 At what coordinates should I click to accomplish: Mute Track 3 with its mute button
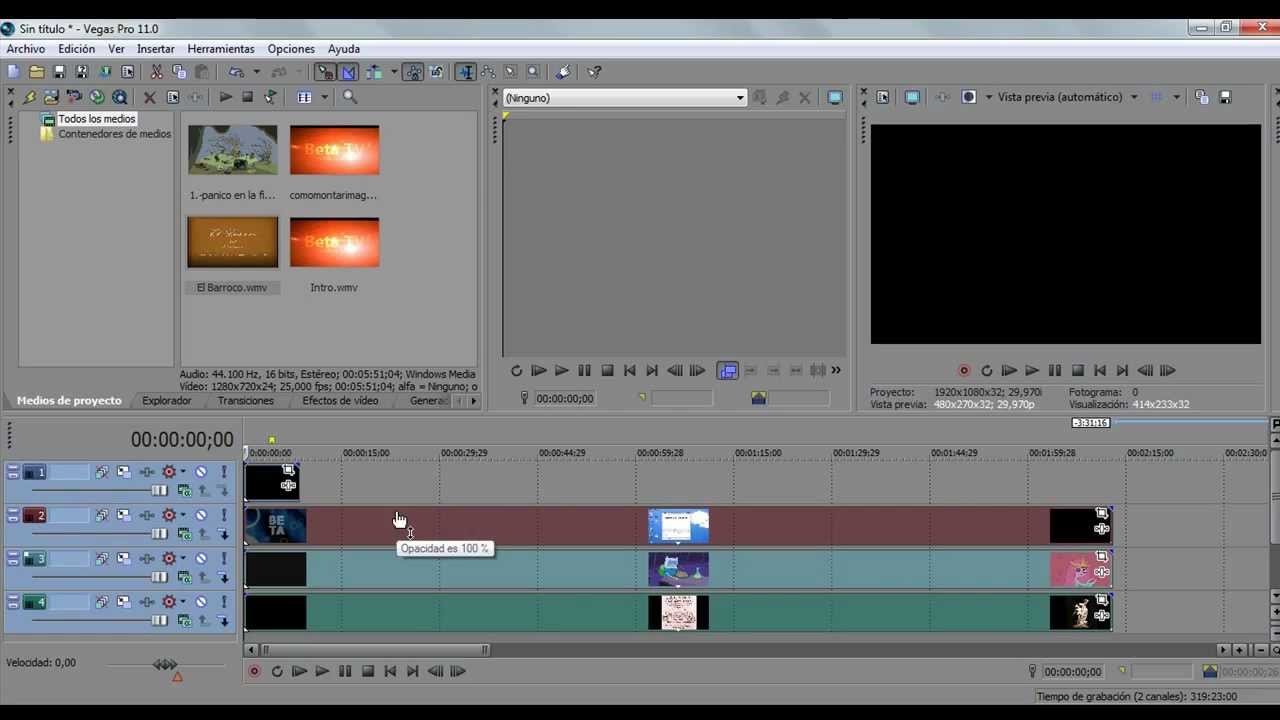[201, 558]
